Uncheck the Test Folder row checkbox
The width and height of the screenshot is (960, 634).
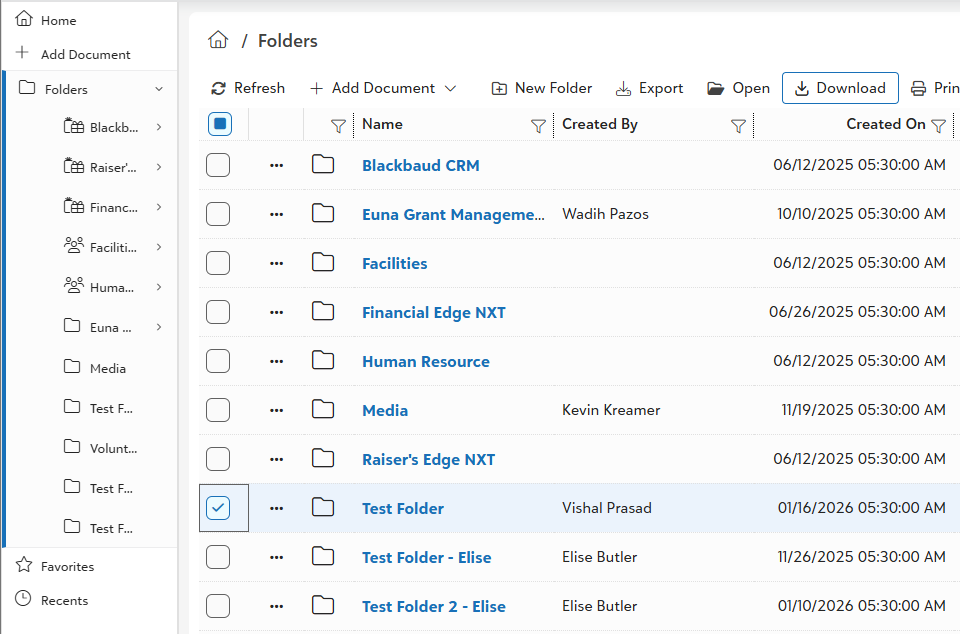tap(218, 508)
